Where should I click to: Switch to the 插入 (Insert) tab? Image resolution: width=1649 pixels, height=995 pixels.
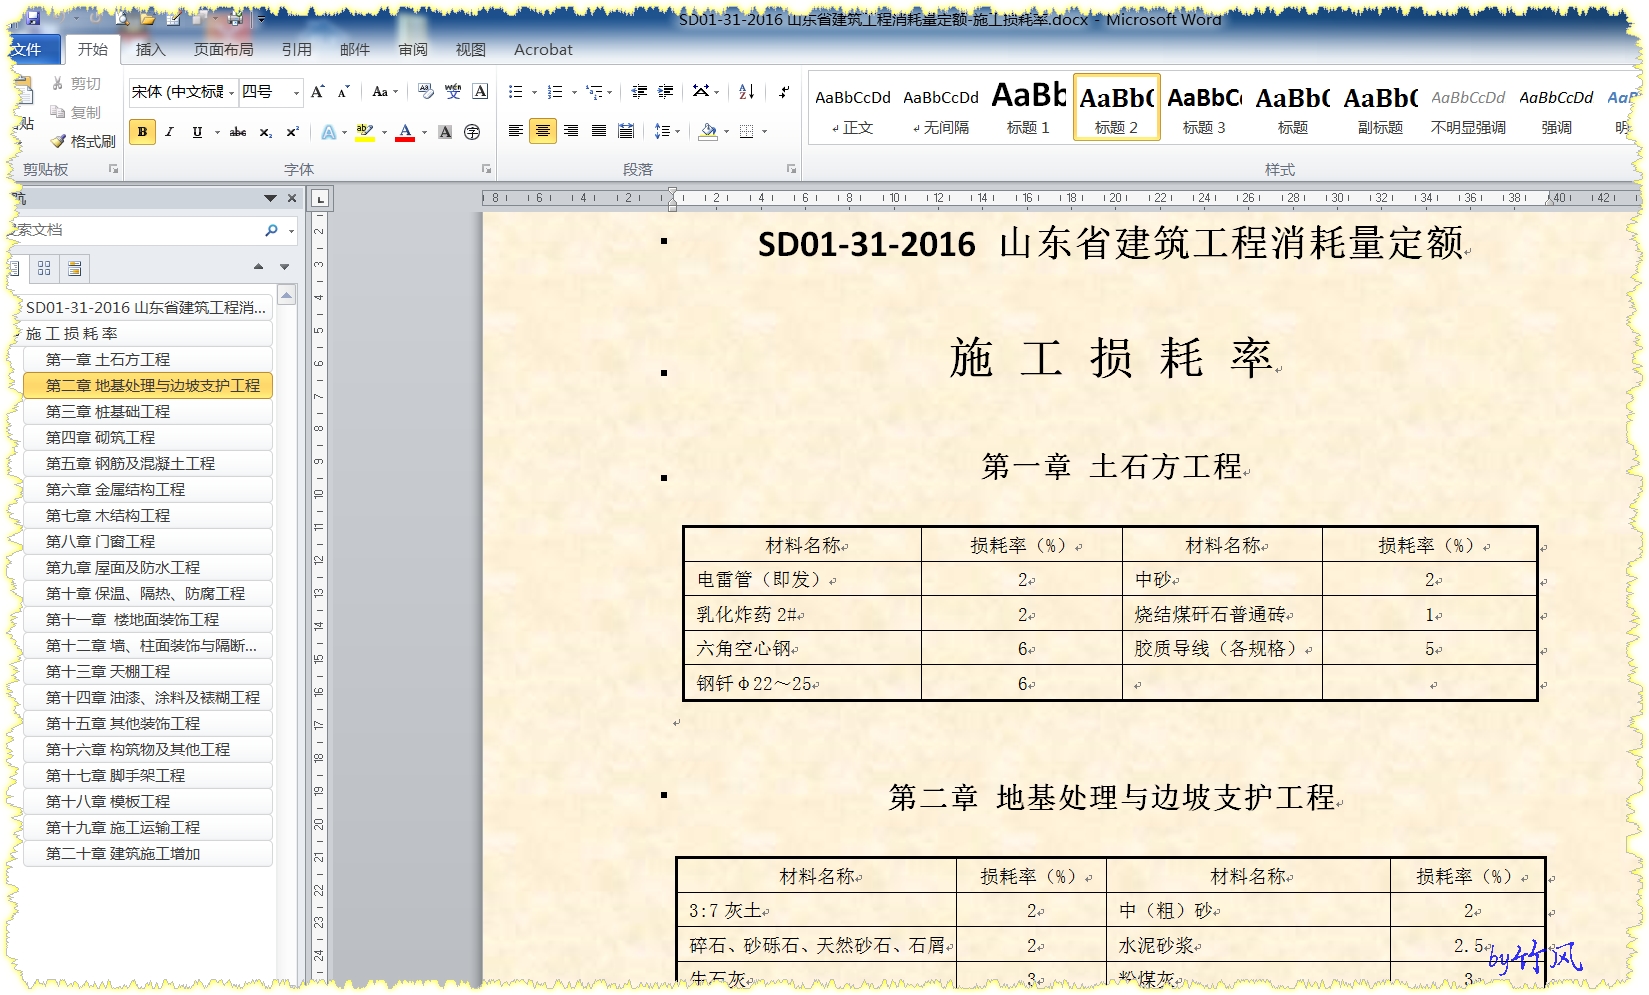point(150,49)
